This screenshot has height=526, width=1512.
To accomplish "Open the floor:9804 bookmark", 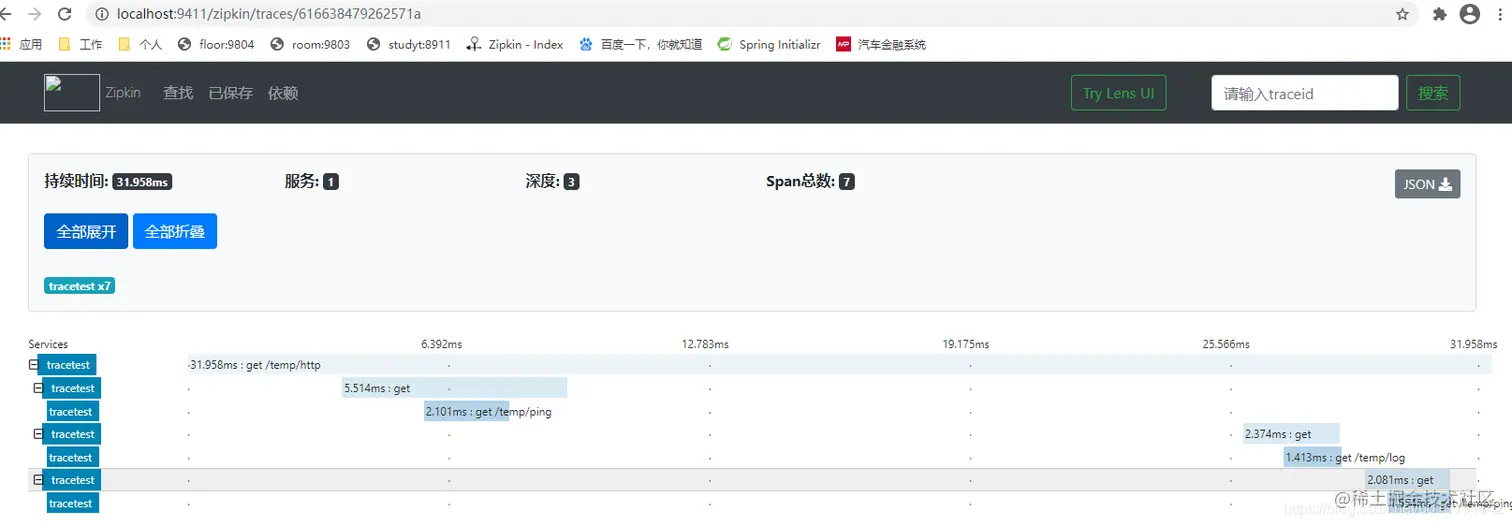I will click(216, 44).
